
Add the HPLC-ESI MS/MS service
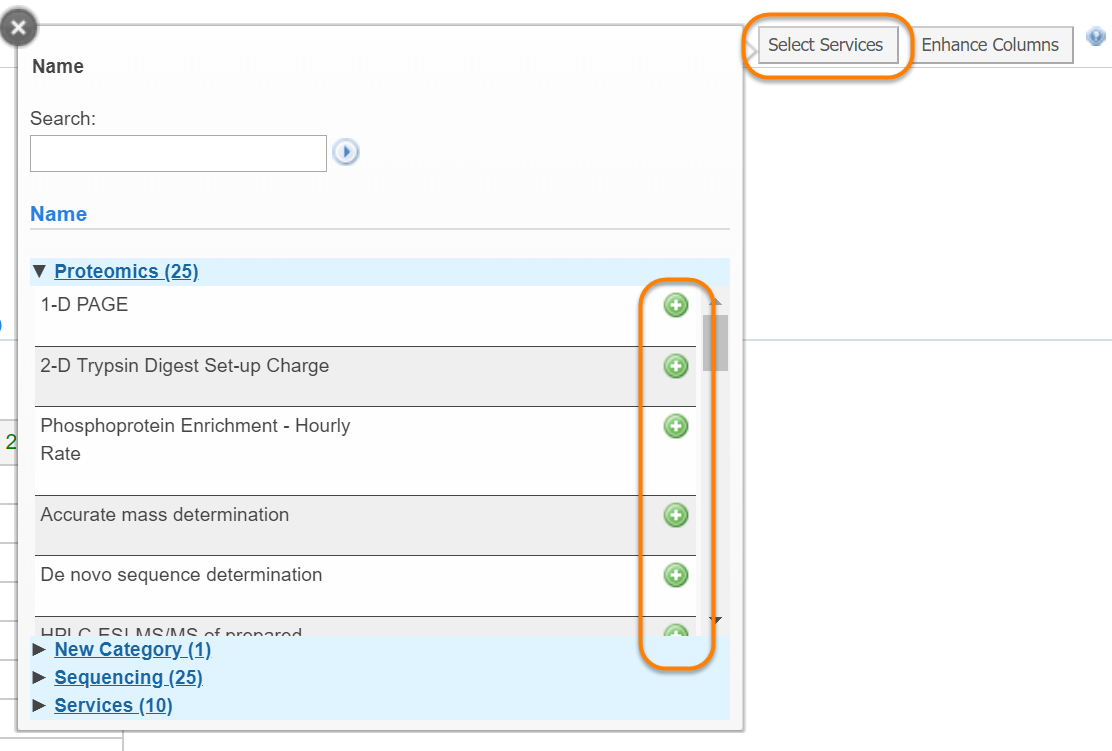(676, 631)
